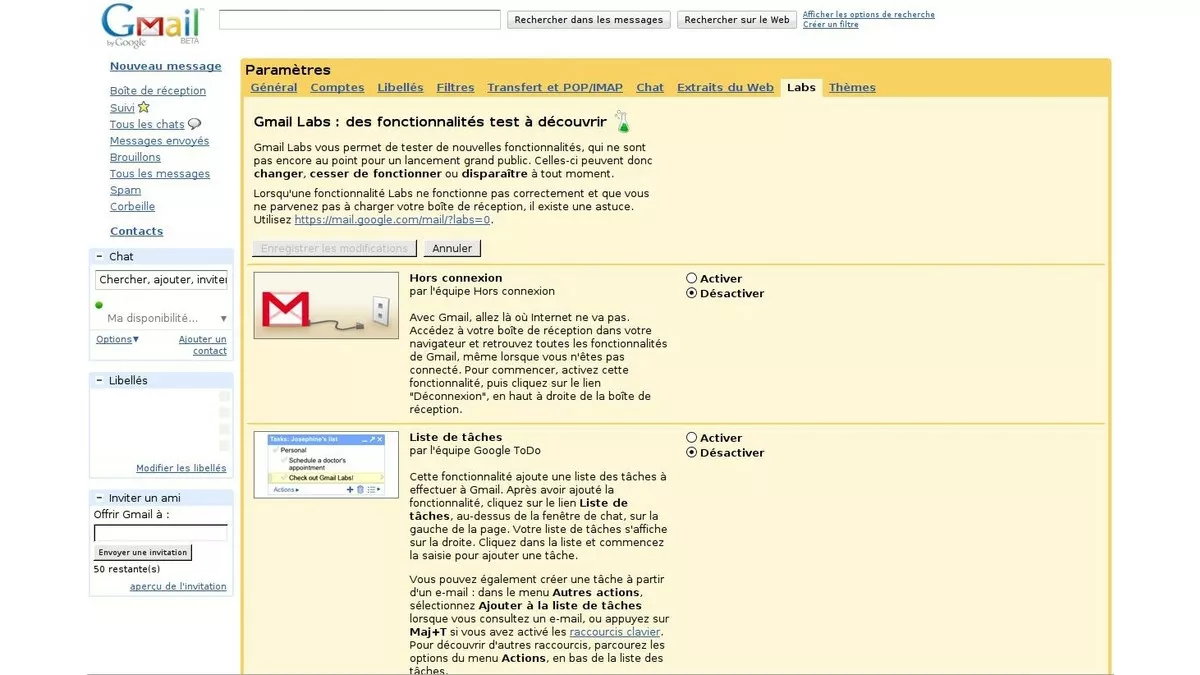Click the close X on the tasks preview popup
Viewport: 1200px width, 675px height.
pyautogui.click(x=380, y=438)
